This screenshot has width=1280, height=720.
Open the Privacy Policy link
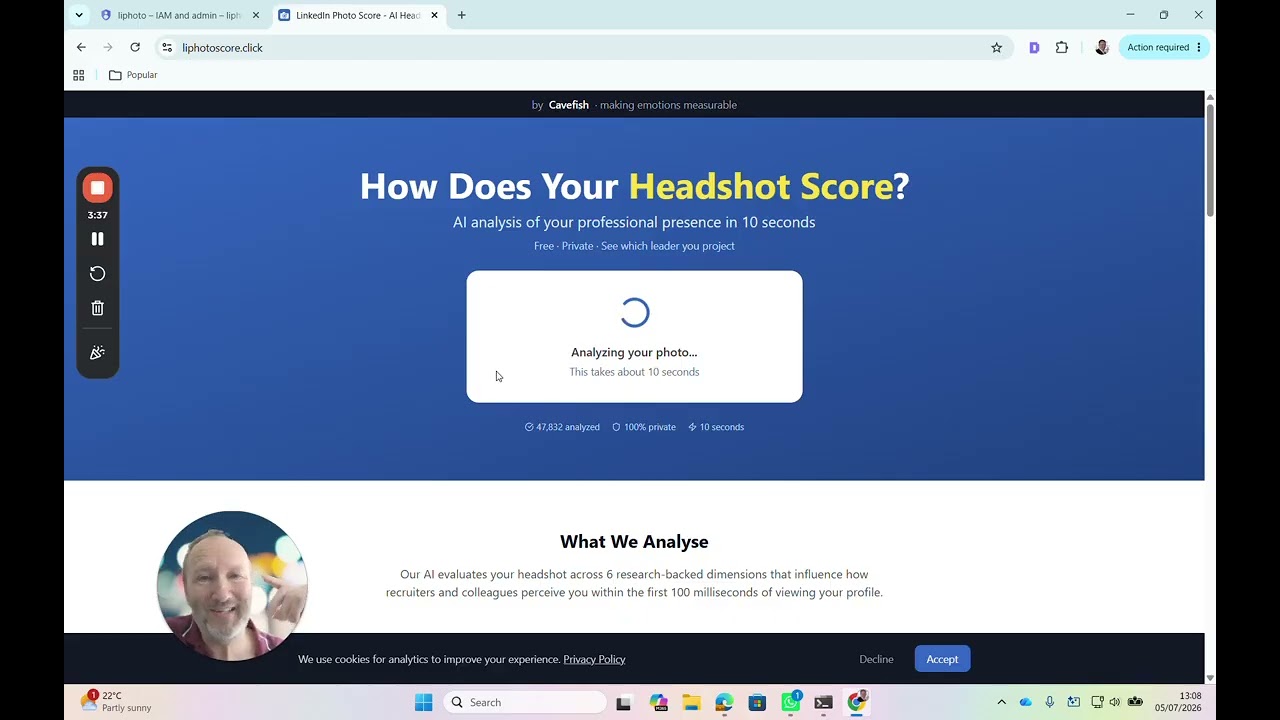point(594,659)
